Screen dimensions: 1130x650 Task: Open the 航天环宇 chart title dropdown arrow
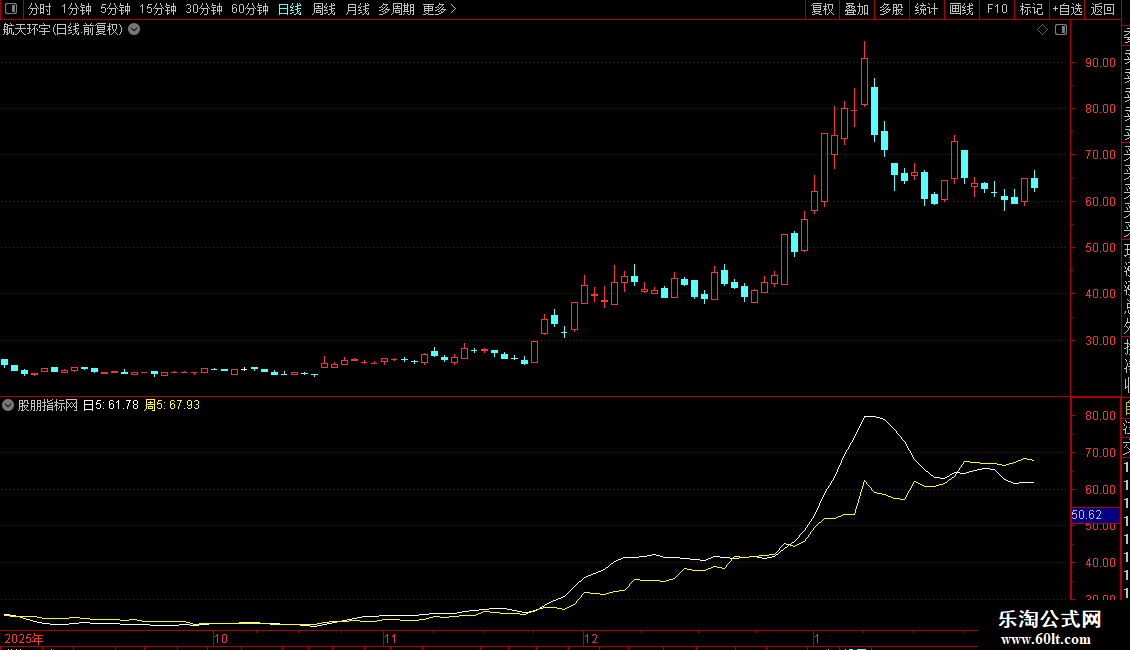click(134, 30)
